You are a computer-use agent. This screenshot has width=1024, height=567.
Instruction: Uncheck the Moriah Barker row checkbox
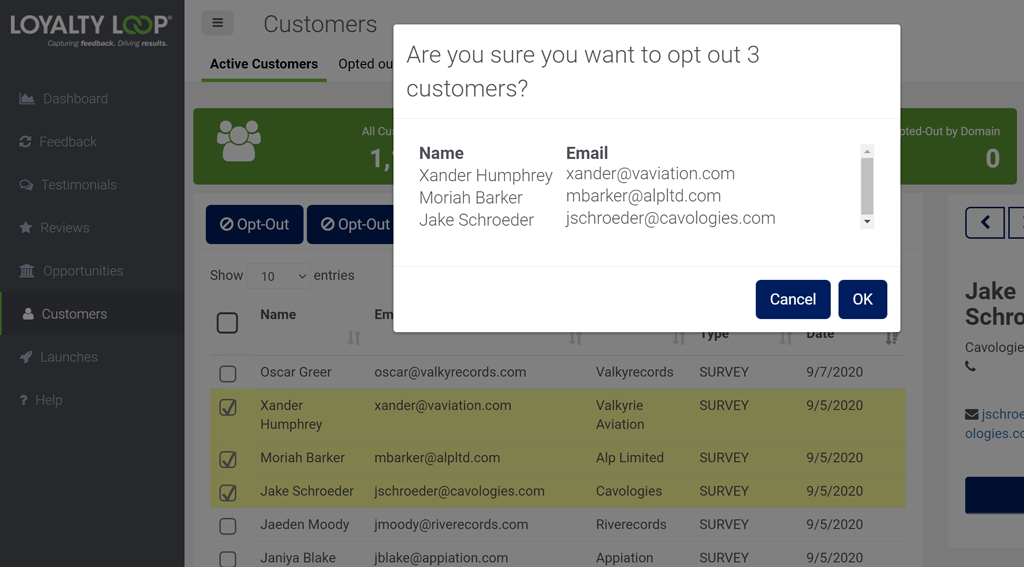pyautogui.click(x=228, y=460)
